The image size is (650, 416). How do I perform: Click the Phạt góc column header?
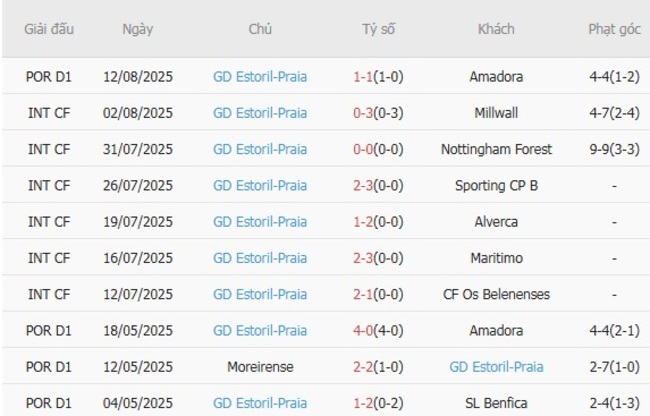point(614,29)
